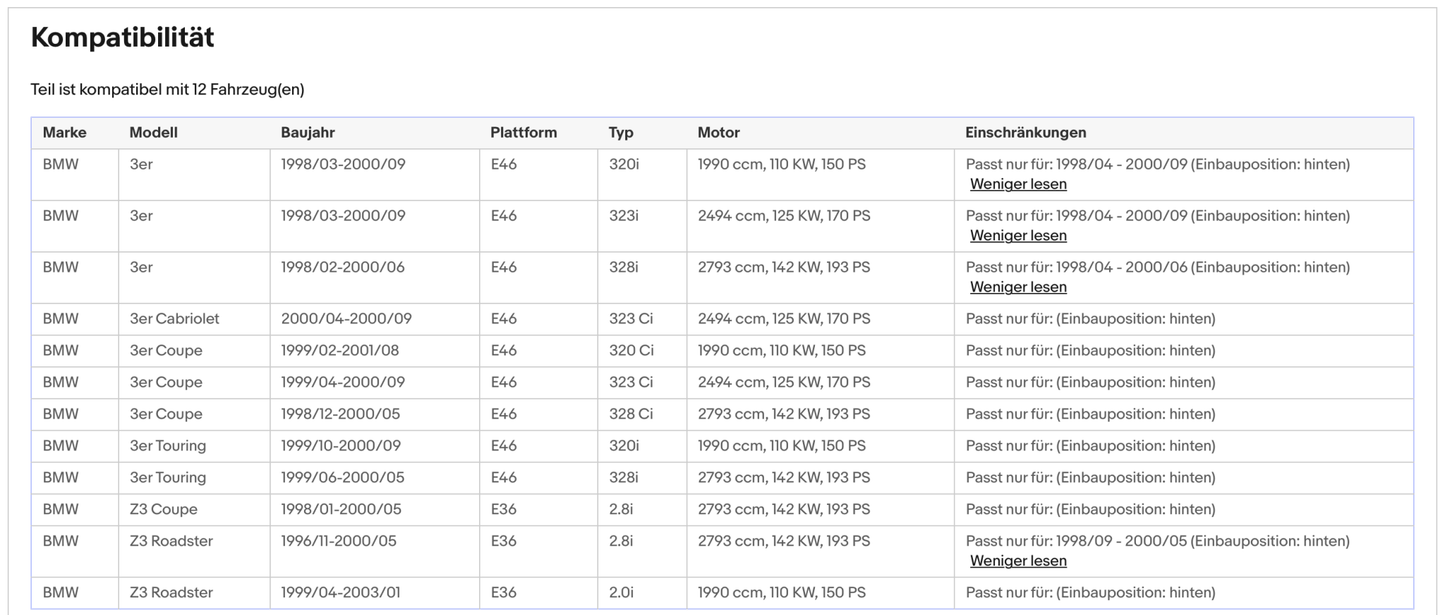
Task: Click the Plattform column header
Action: [x=523, y=133]
